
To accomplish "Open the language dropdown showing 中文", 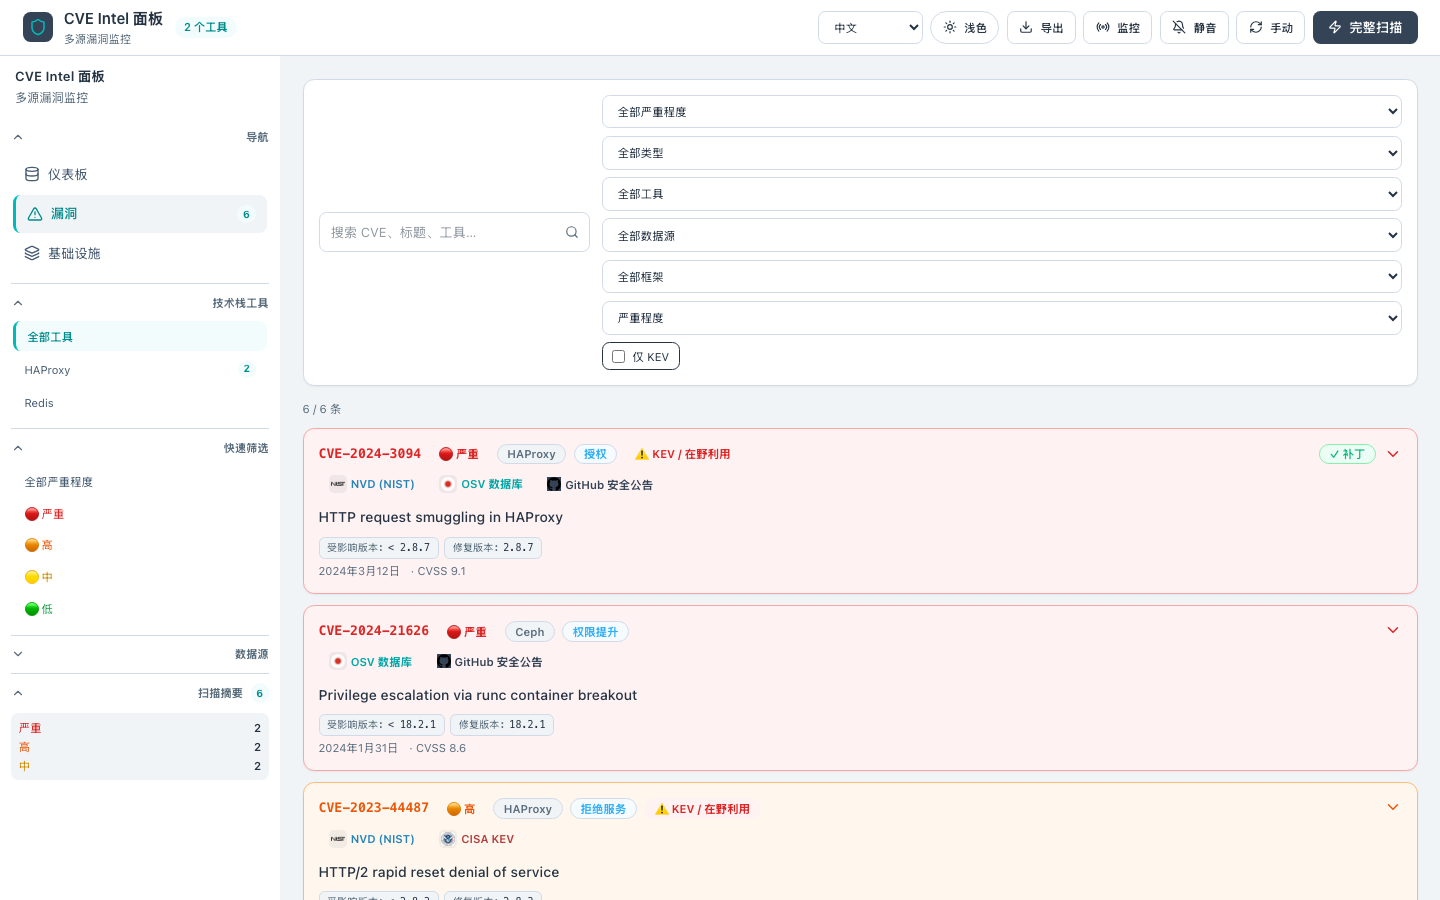I will pos(870,28).
